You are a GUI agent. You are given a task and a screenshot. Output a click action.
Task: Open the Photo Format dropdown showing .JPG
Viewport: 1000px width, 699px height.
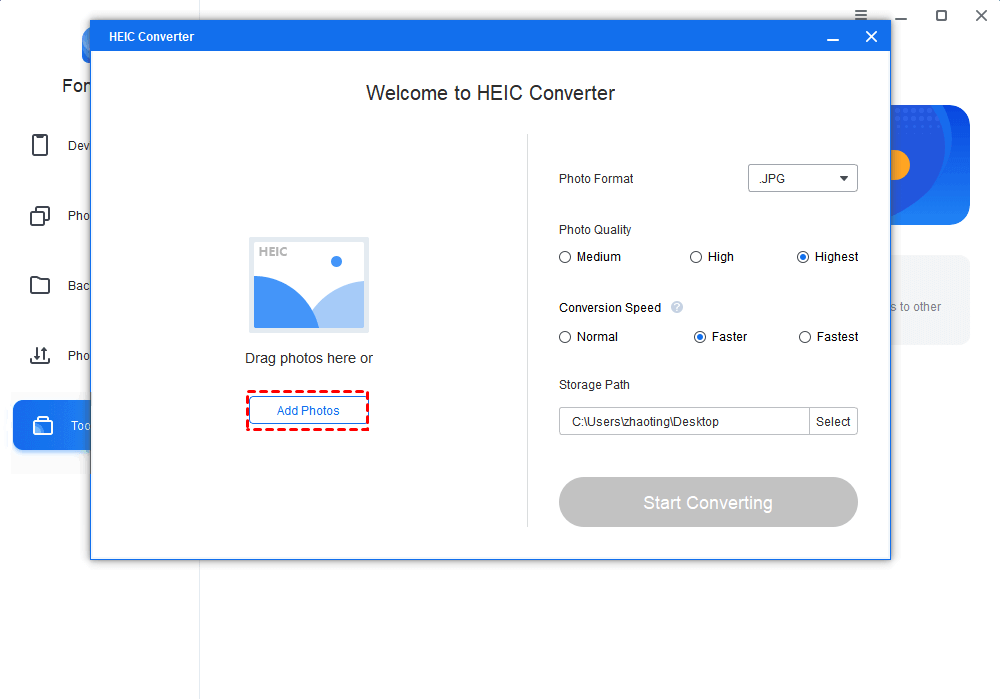803,178
